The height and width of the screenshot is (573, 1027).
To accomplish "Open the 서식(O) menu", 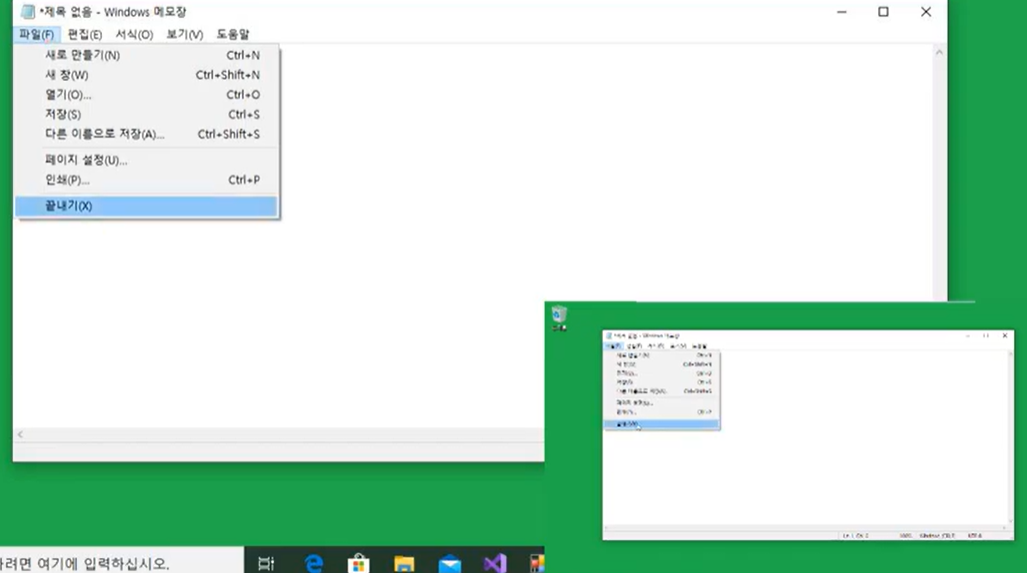I will pos(134,34).
